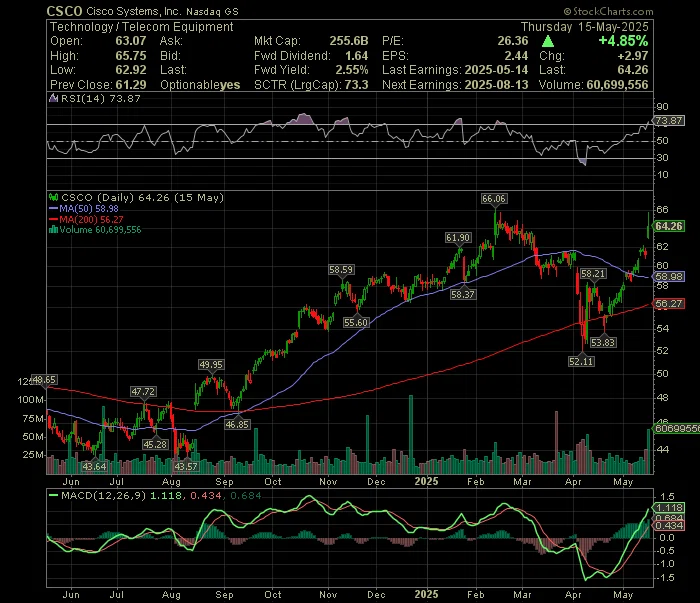Click the Prev Close value 61.29
700x603 pixels.
tap(130, 85)
